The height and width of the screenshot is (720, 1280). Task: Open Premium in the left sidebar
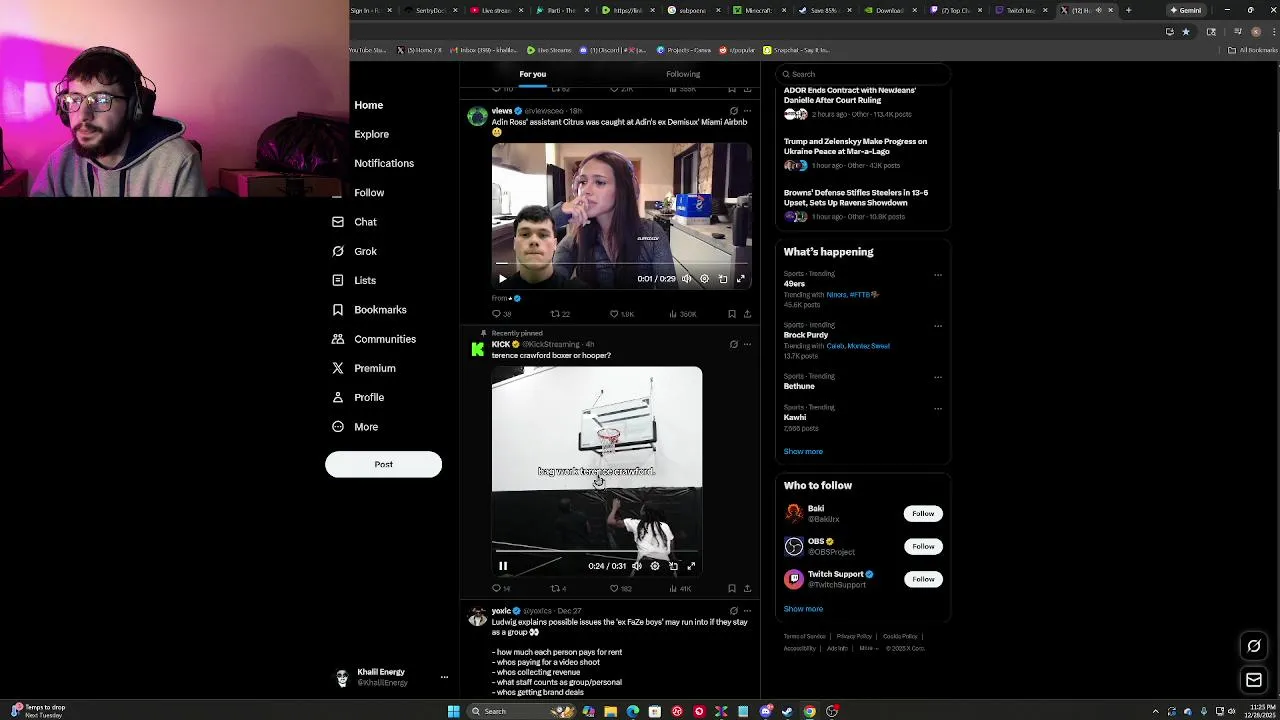tap(364, 368)
